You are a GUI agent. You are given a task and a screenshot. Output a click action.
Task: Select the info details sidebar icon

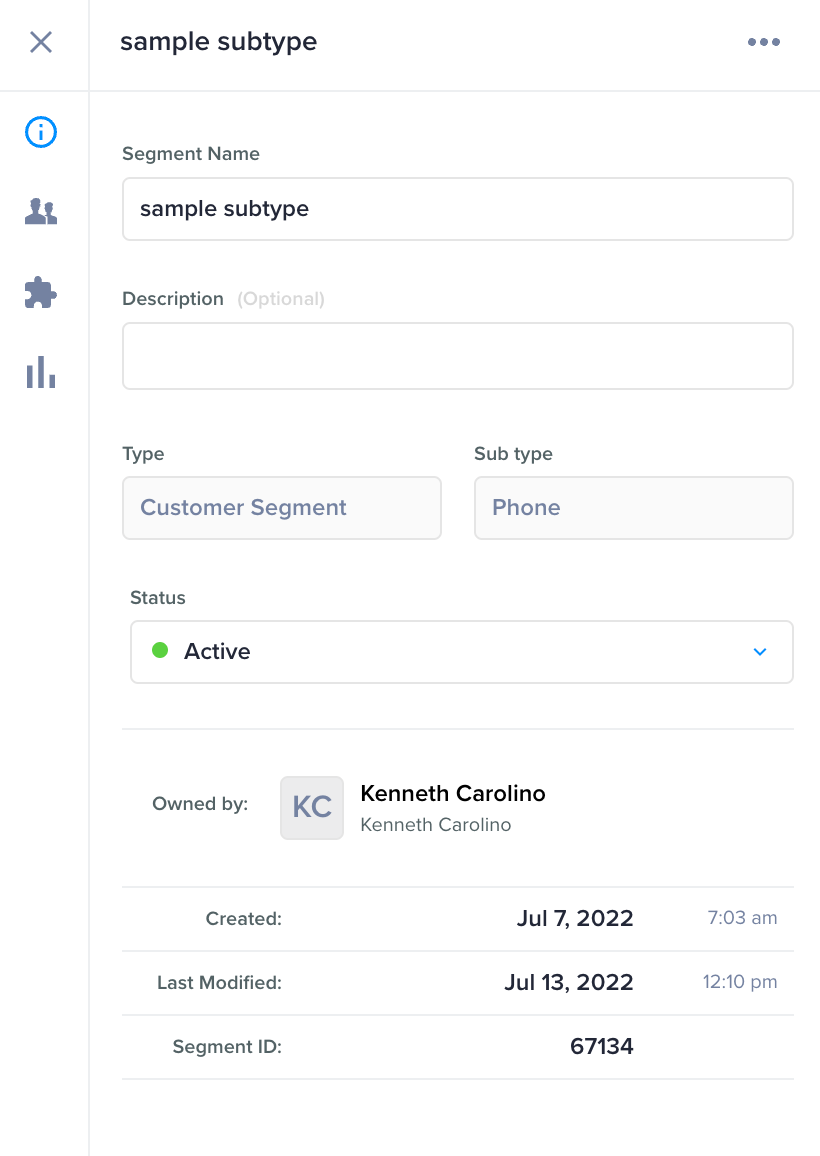(x=41, y=131)
